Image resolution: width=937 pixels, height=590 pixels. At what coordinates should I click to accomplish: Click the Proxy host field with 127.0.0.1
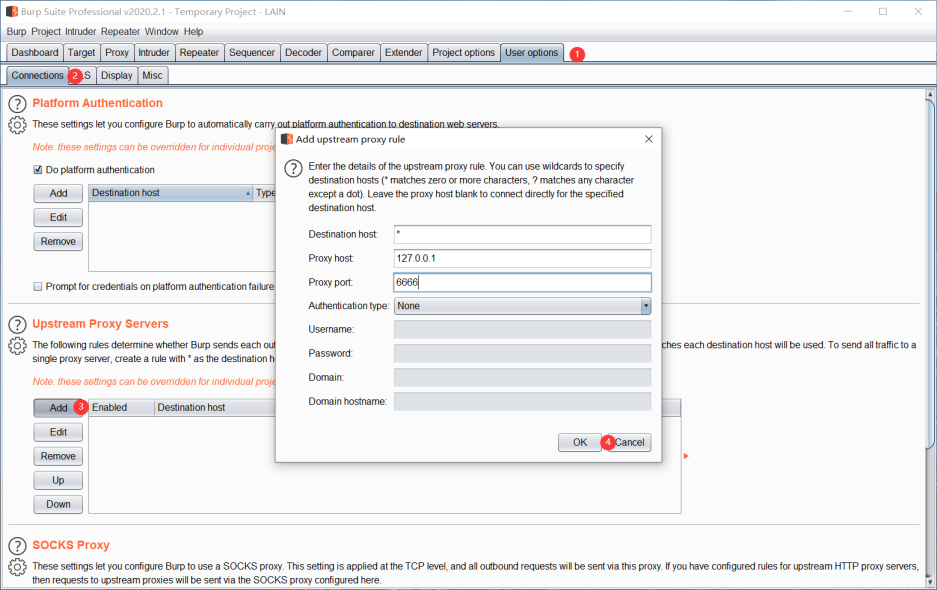[522, 258]
